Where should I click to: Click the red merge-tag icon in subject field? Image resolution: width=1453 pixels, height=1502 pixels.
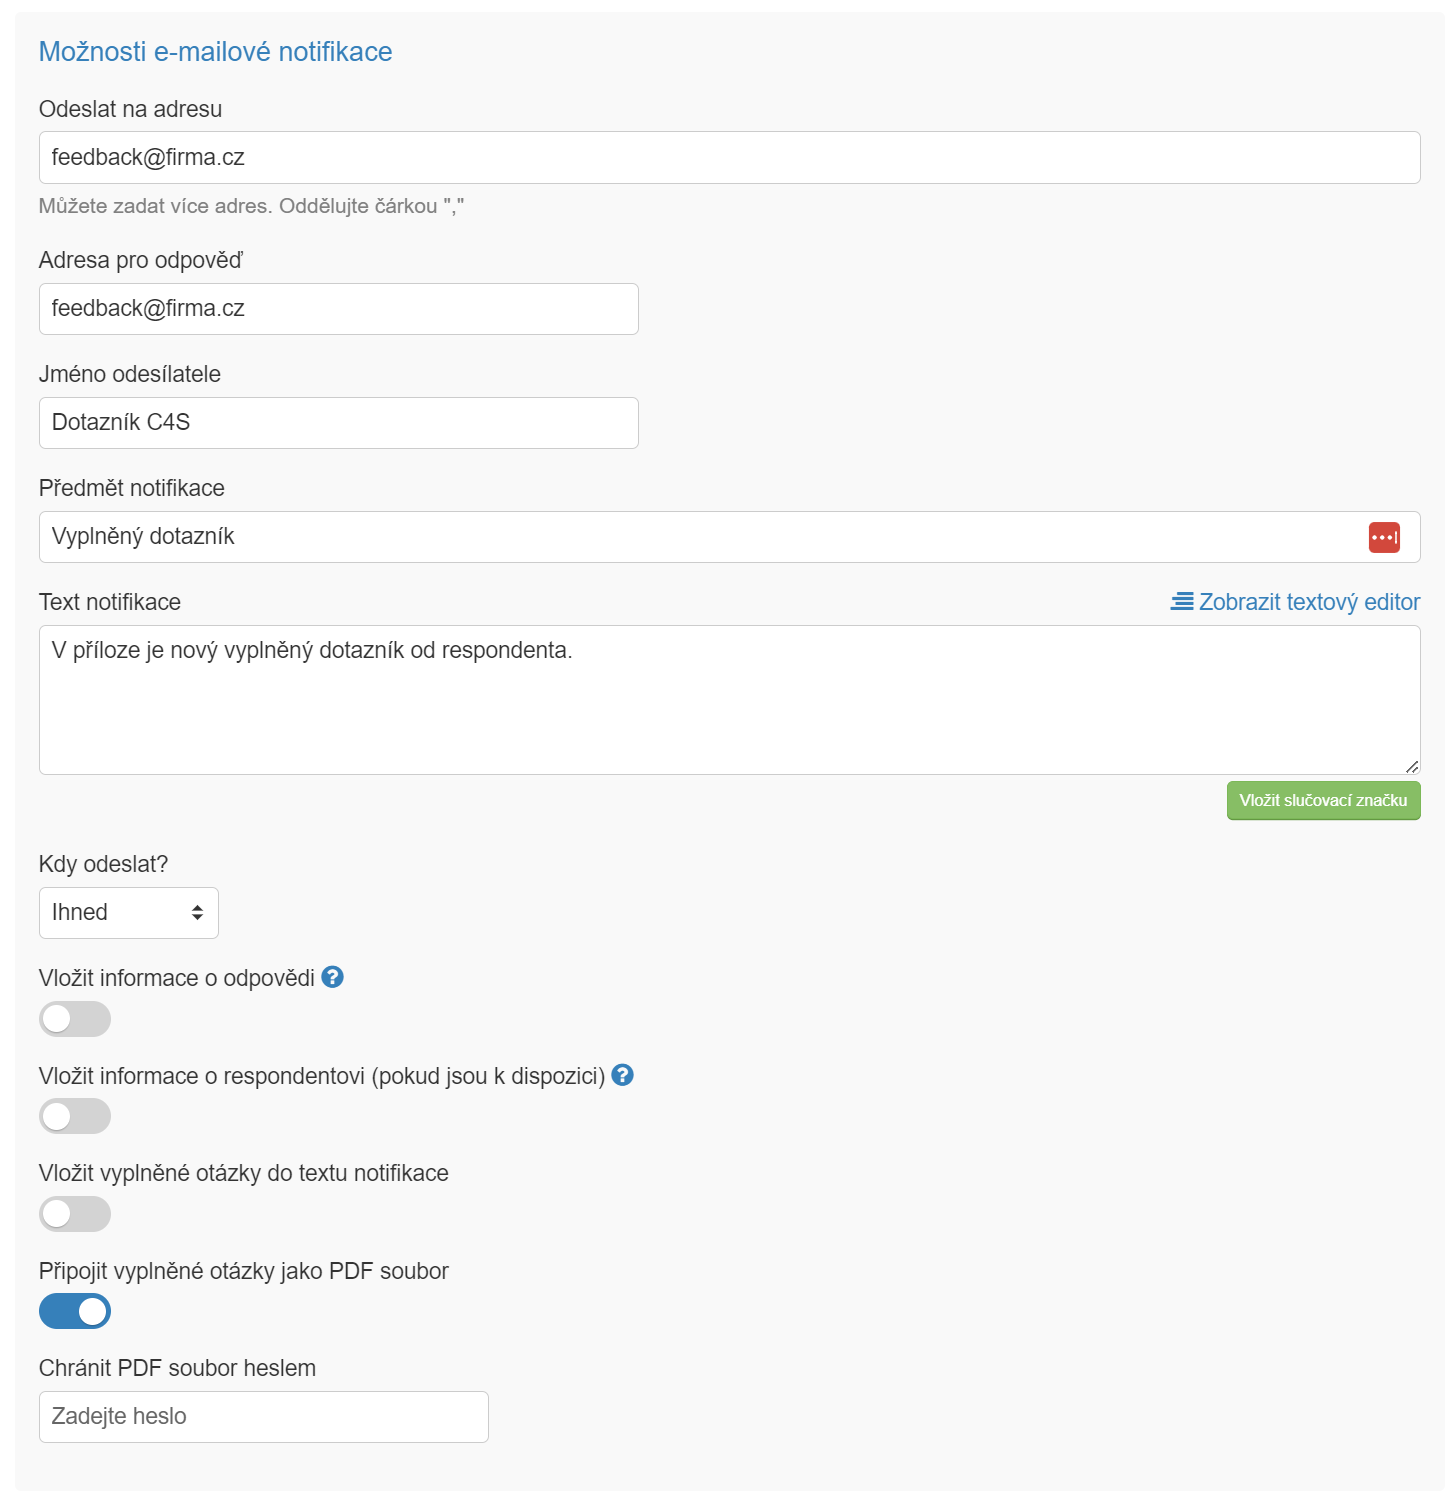pos(1384,537)
